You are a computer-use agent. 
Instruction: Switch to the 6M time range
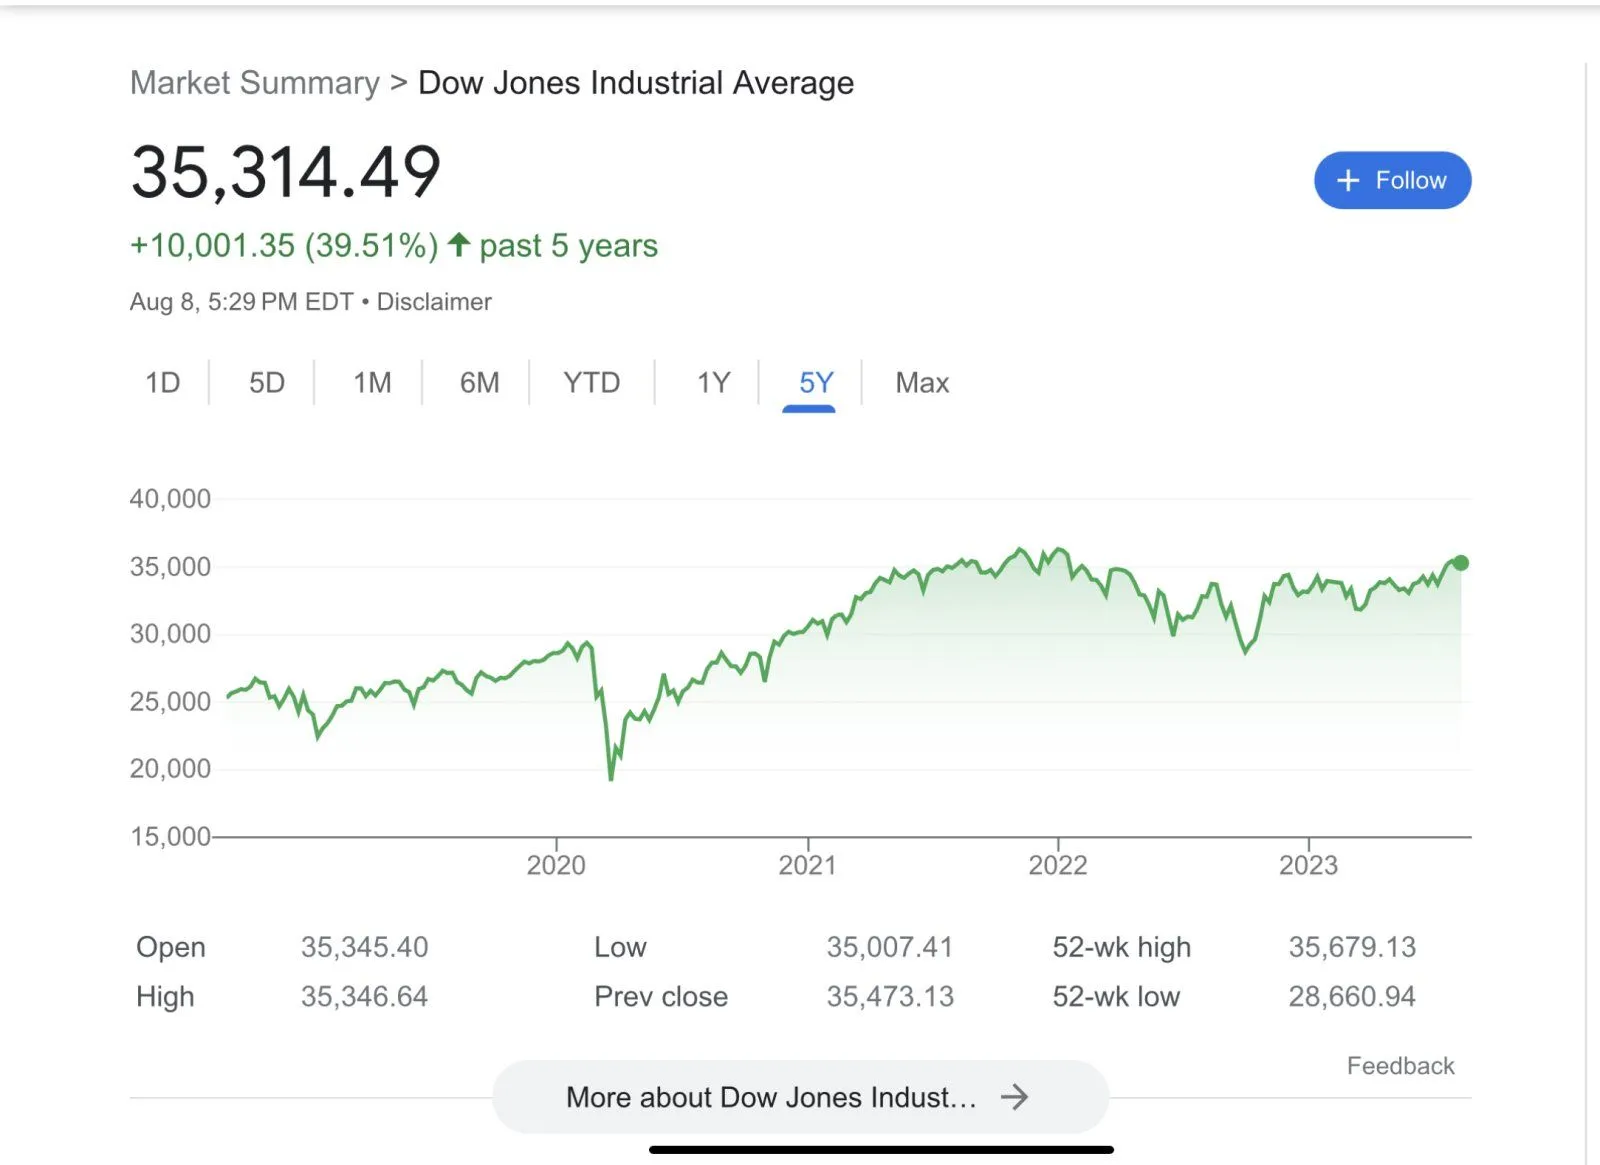480,382
